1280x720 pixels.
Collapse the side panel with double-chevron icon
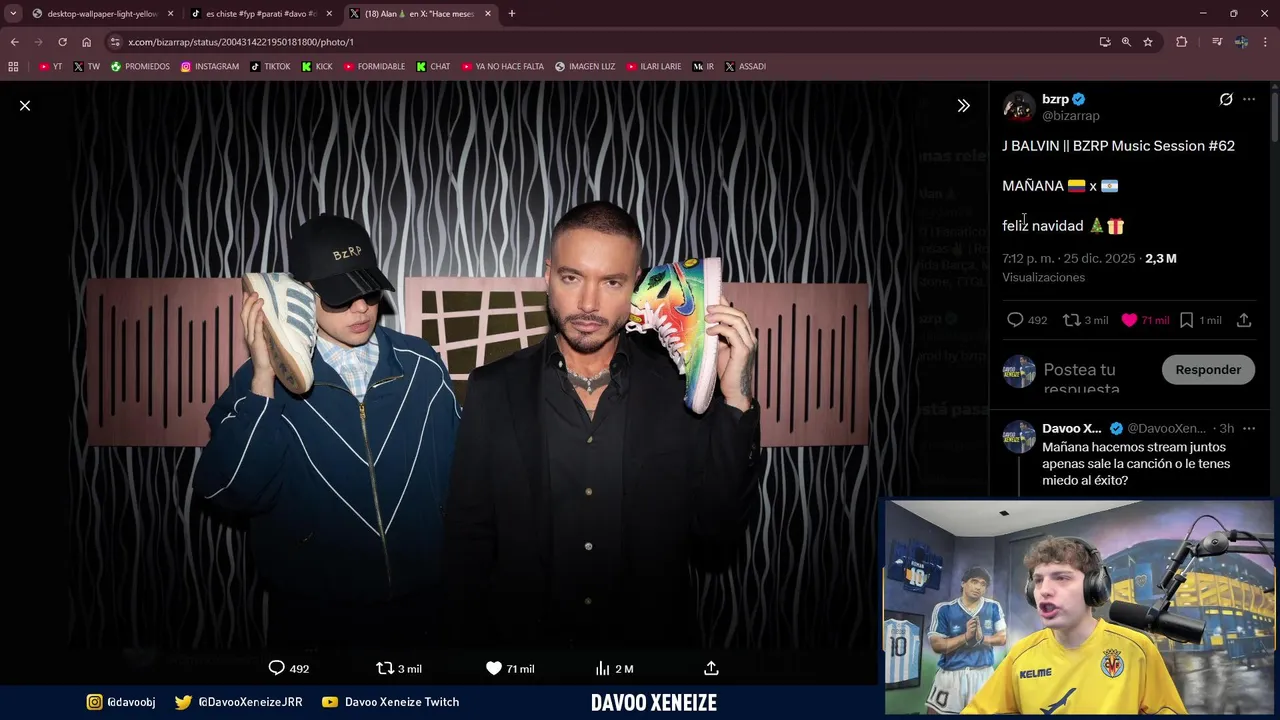click(963, 105)
